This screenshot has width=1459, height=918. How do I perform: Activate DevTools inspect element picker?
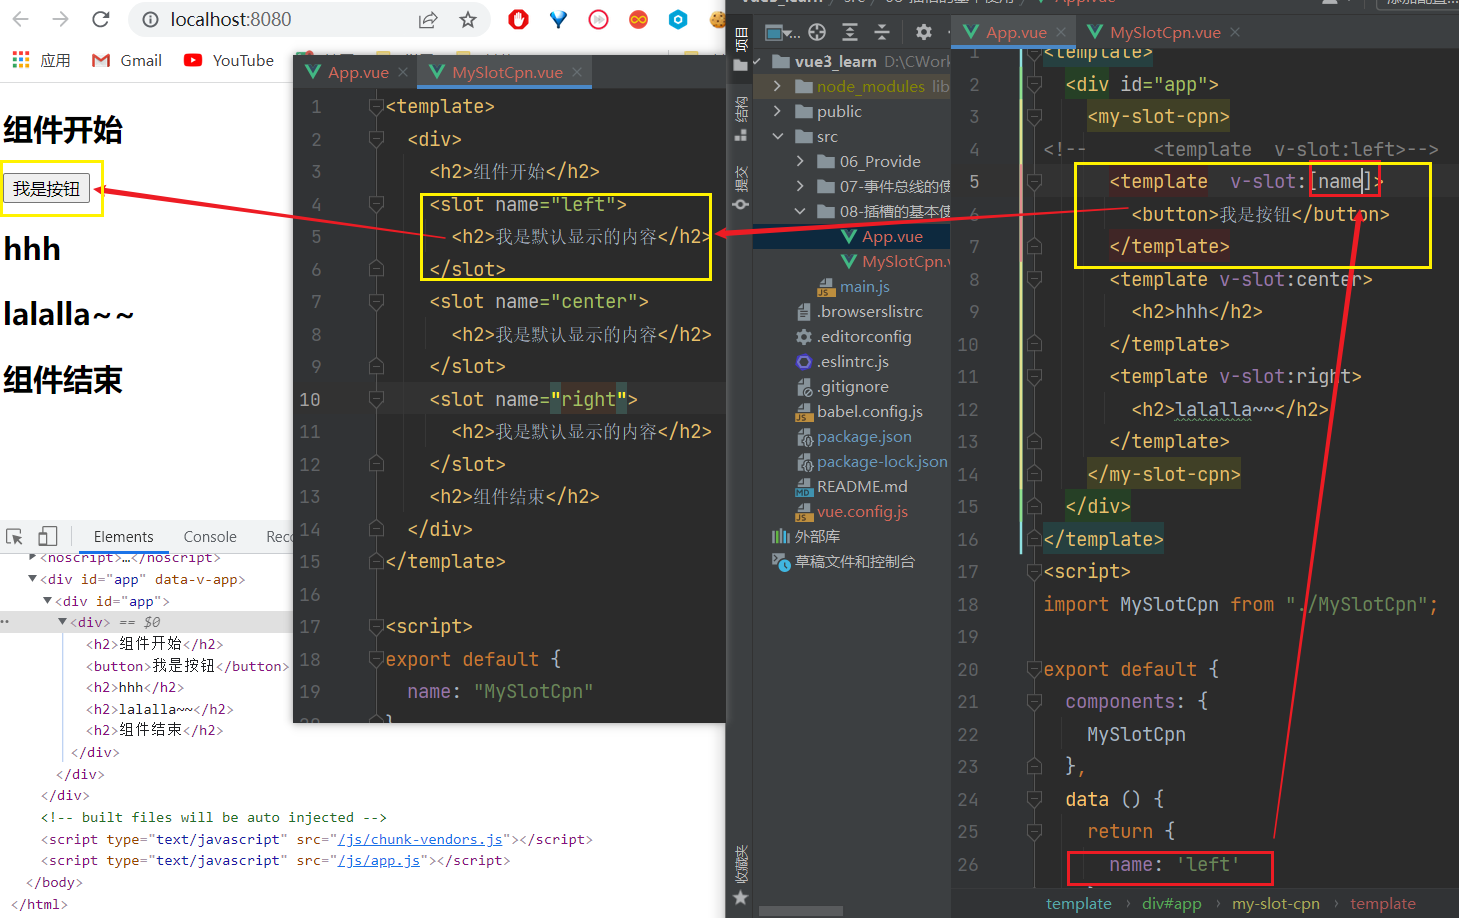(14, 536)
